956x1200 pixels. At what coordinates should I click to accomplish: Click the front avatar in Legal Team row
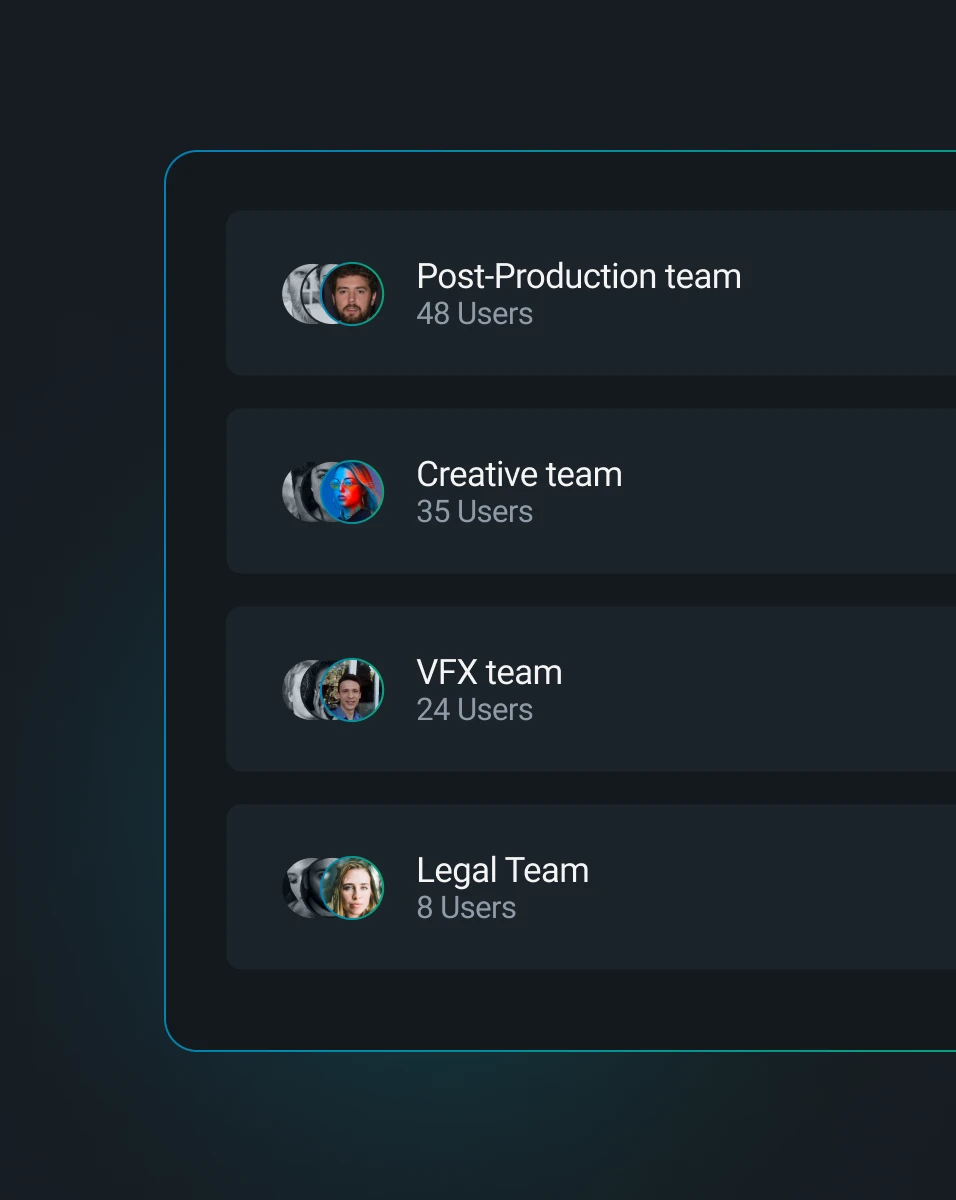(352, 888)
